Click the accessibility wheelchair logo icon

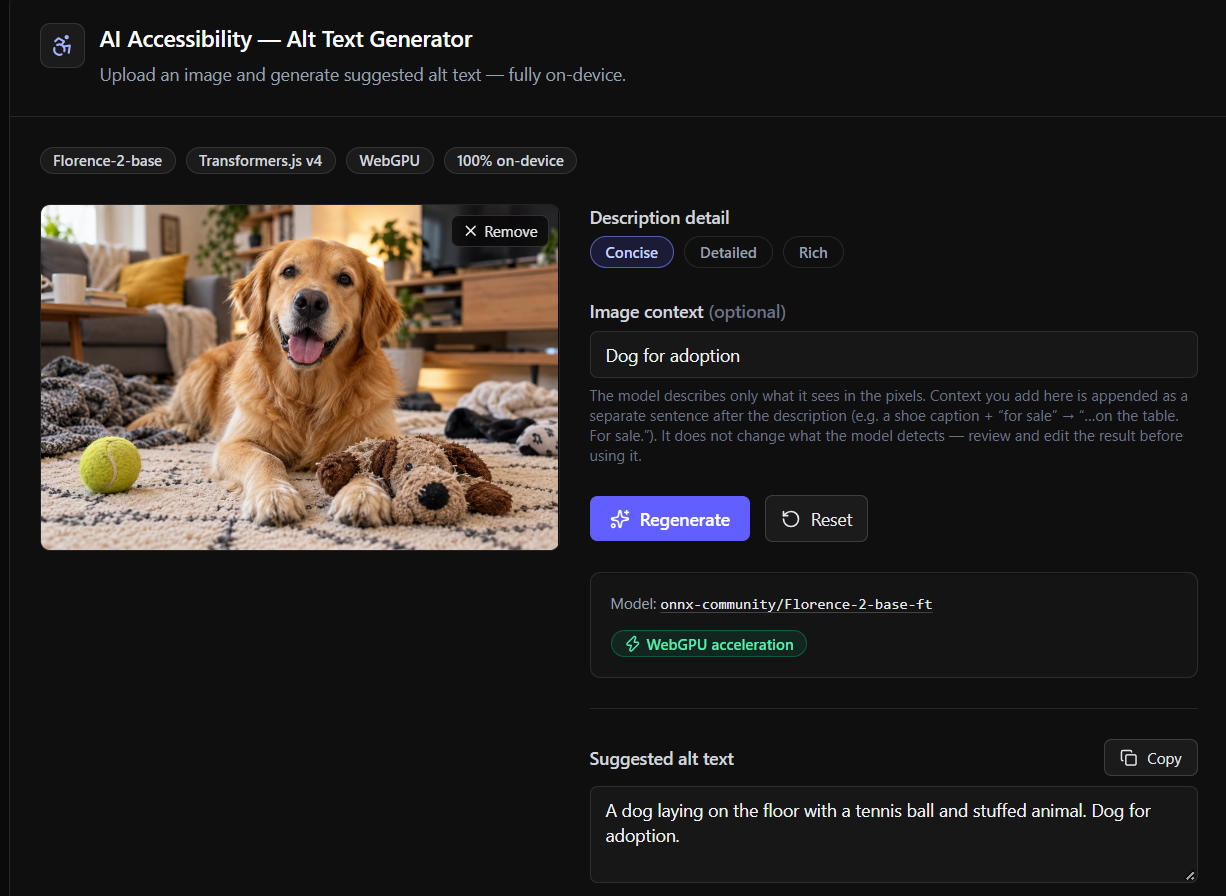62,45
